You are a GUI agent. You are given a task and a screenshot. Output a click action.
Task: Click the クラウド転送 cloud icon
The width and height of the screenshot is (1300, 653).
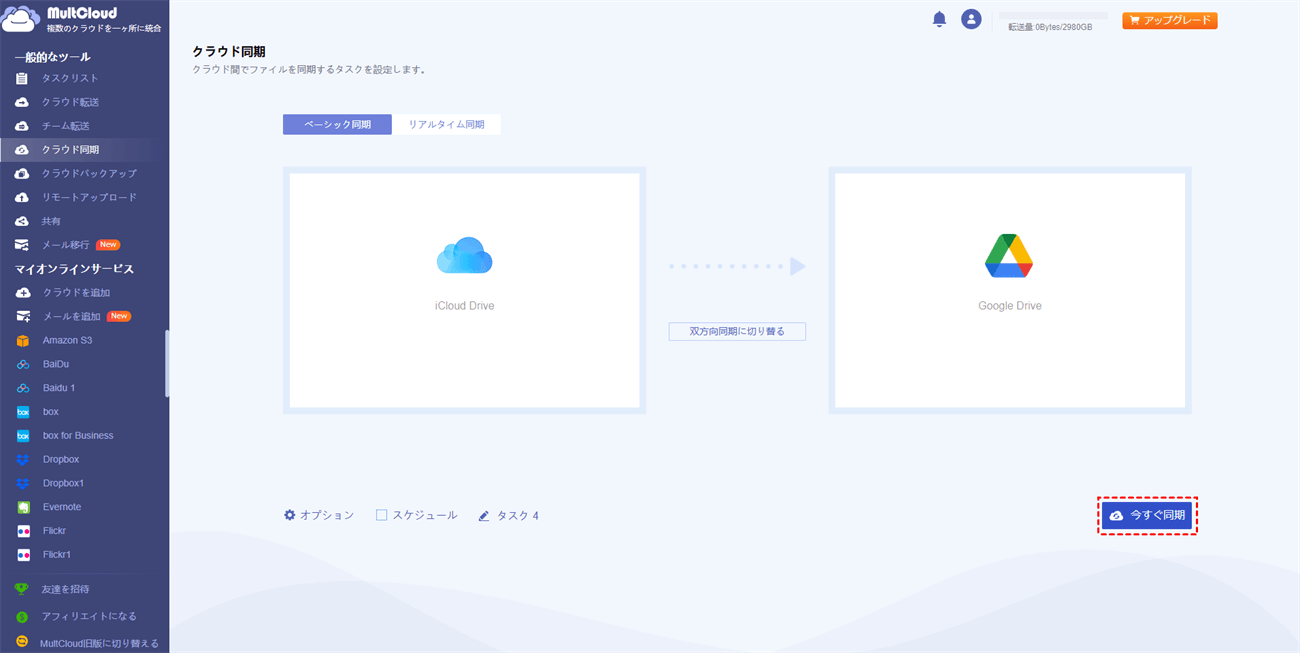point(22,102)
